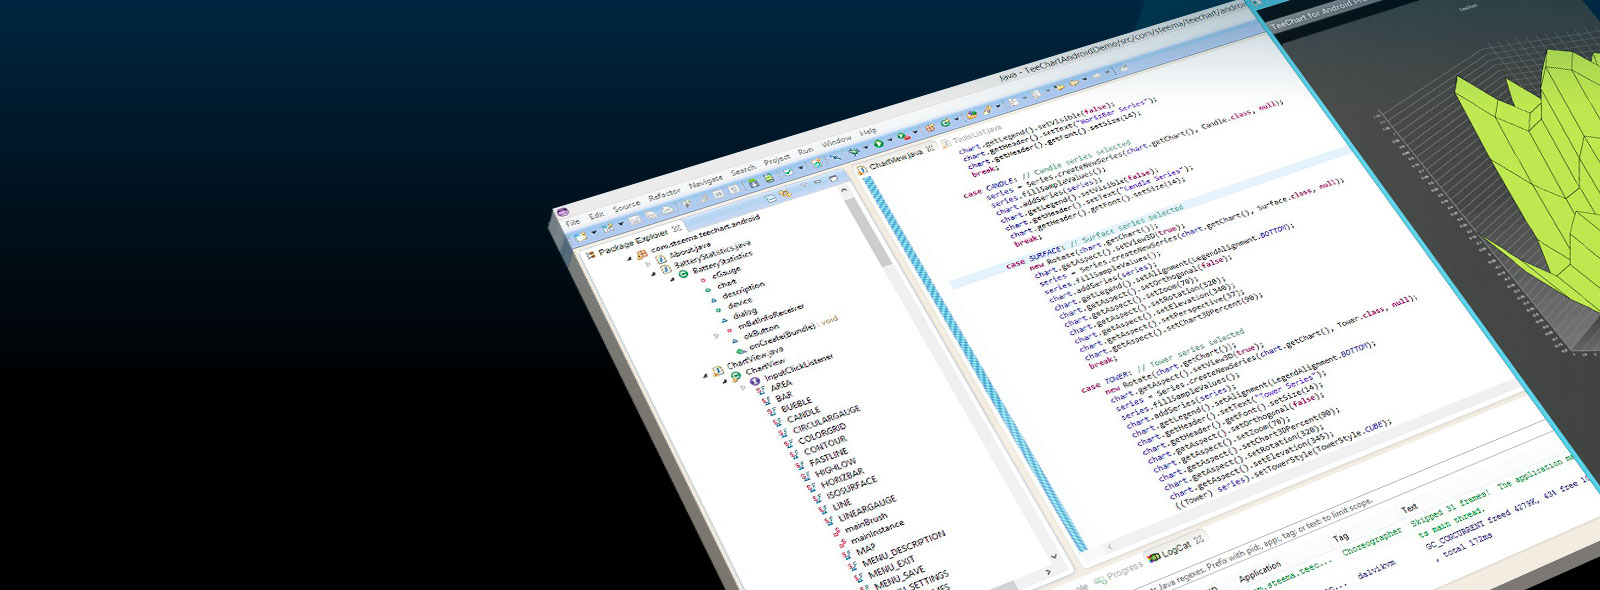Image resolution: width=1600 pixels, height=590 pixels.
Task: Select the cGauge field
Action: [x=725, y=271]
